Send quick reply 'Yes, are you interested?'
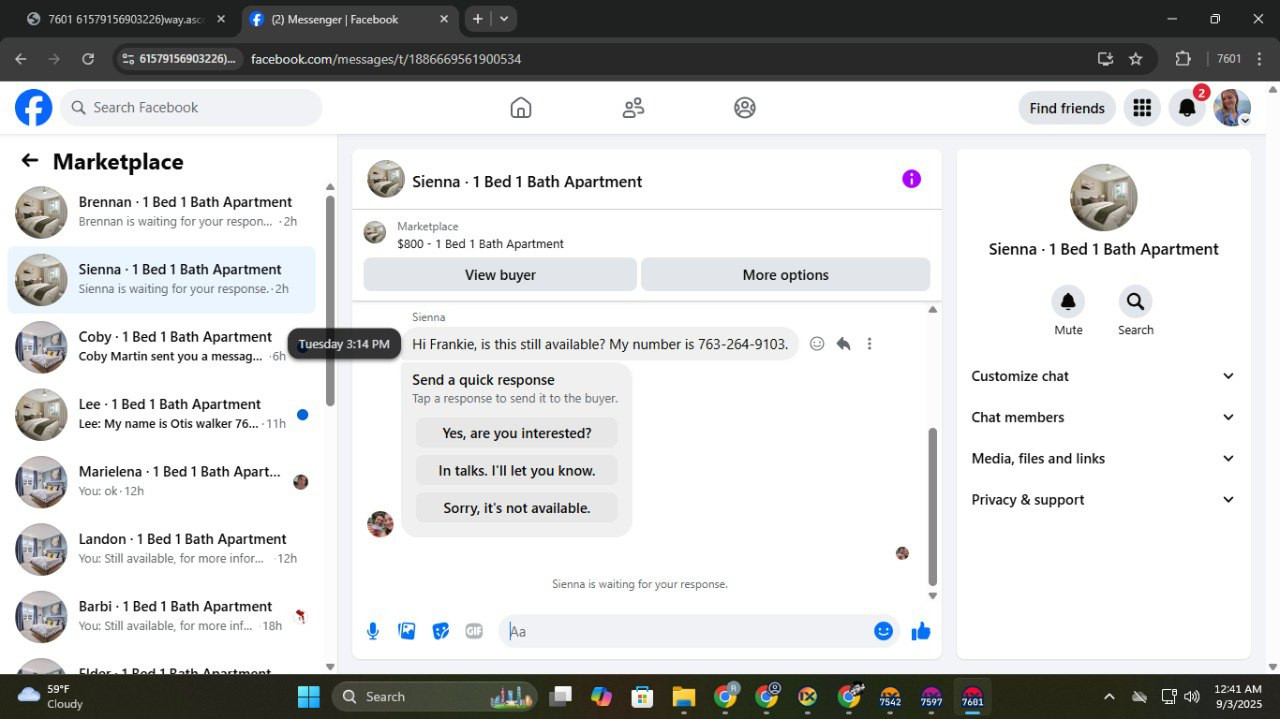This screenshot has width=1280, height=719. (517, 433)
